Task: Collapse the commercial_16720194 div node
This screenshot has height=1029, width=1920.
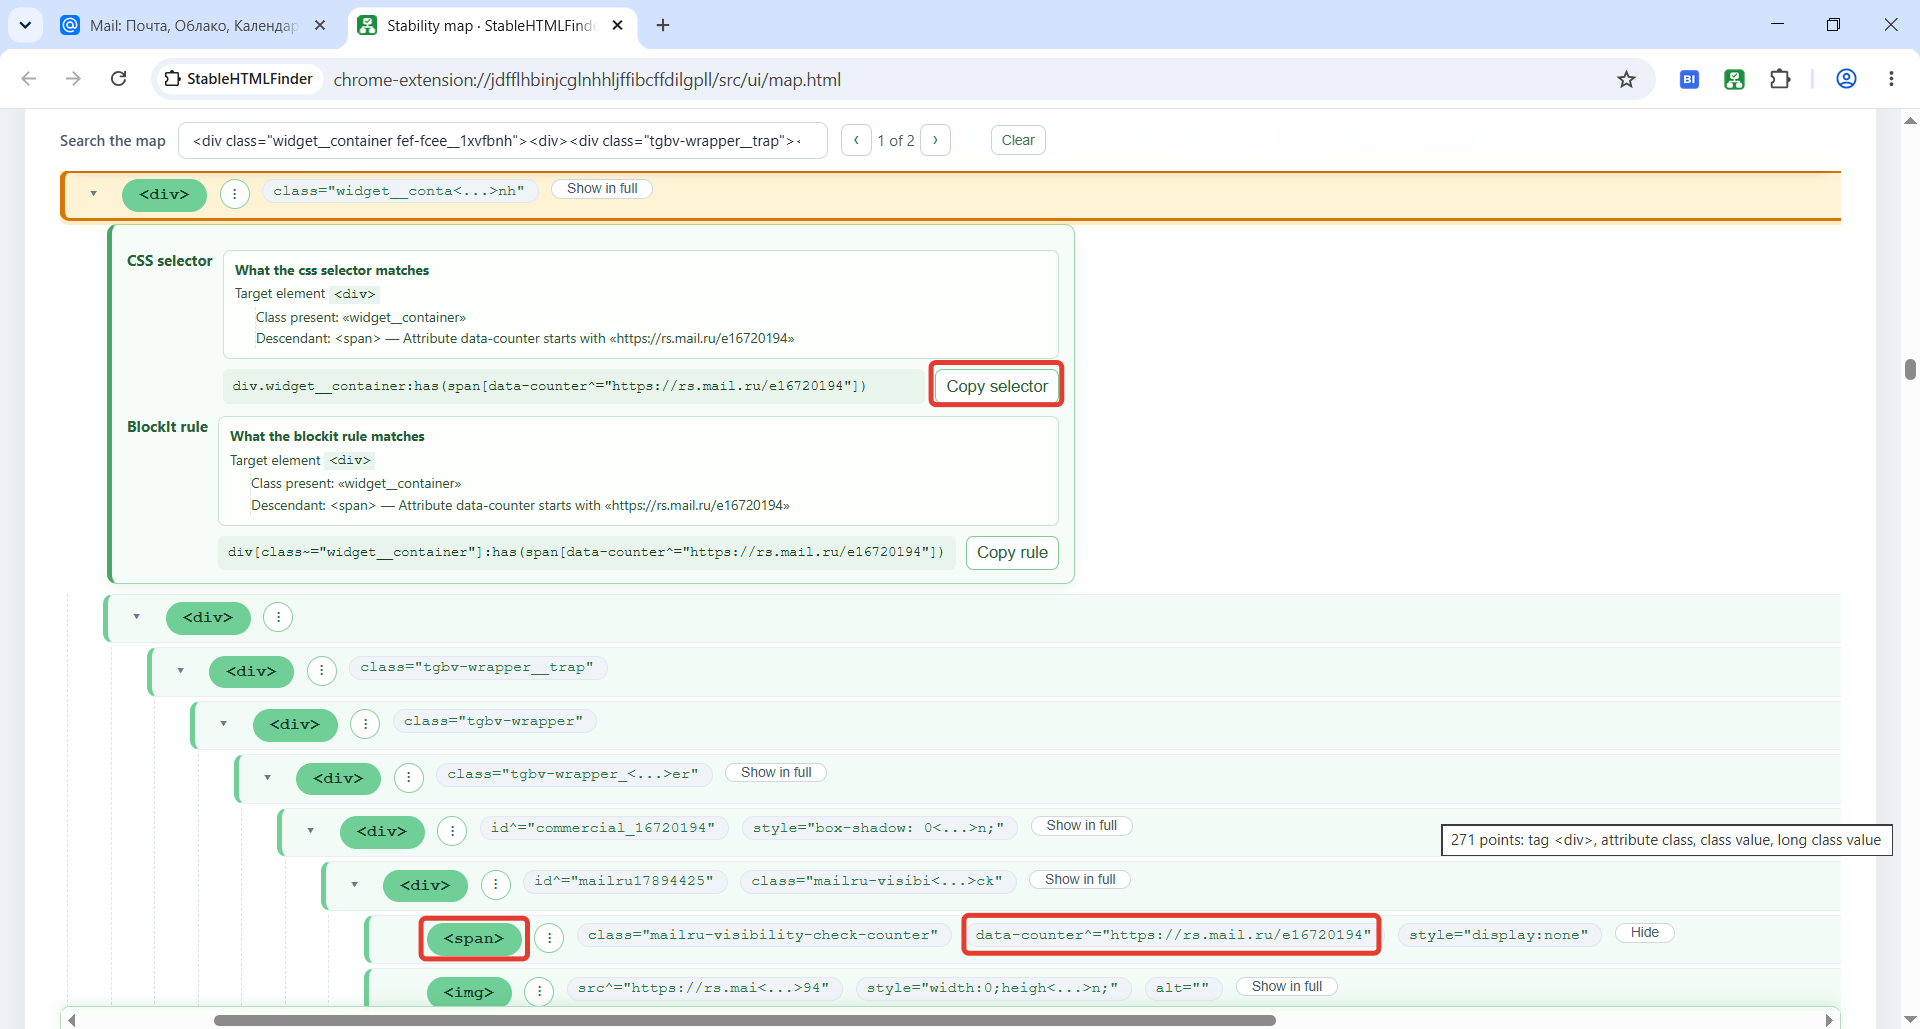Action: click(311, 831)
